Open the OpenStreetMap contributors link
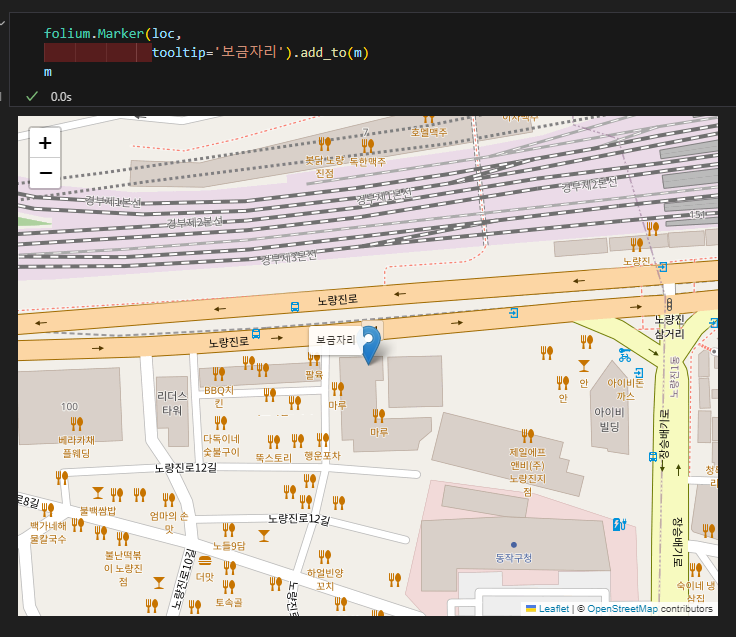736x637 pixels. point(622,608)
